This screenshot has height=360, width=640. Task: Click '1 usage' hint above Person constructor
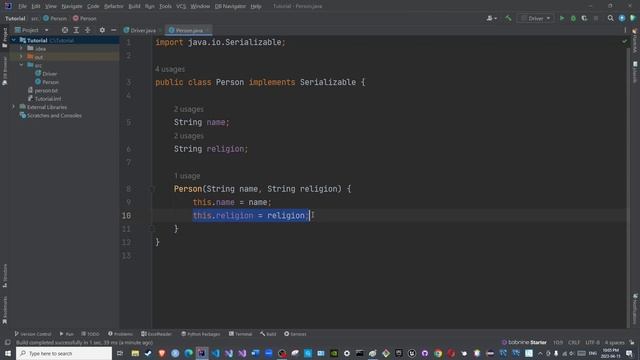tap(187, 176)
